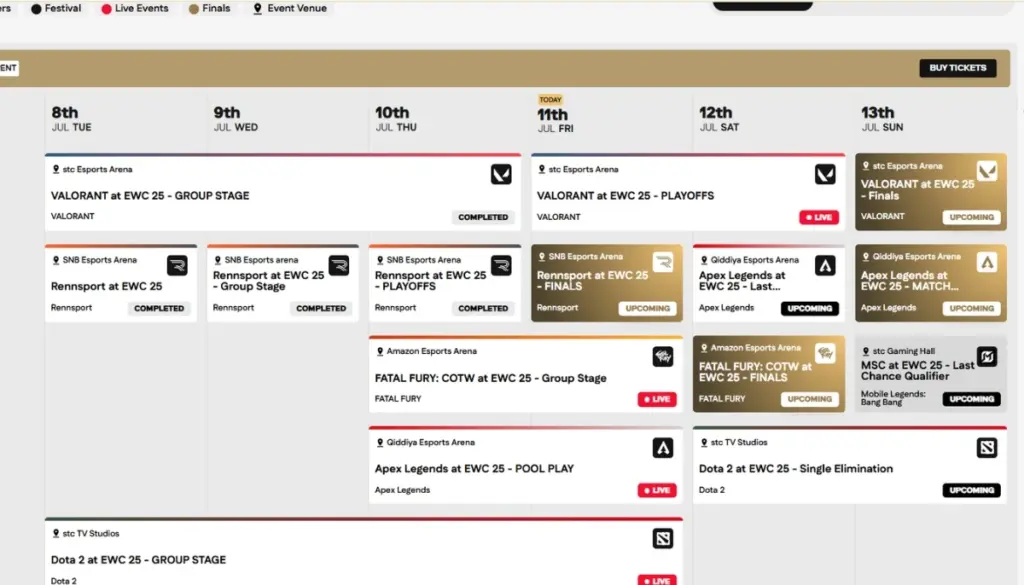Click the Fatal Fury logo on Group Stage card

pyautogui.click(x=663, y=356)
